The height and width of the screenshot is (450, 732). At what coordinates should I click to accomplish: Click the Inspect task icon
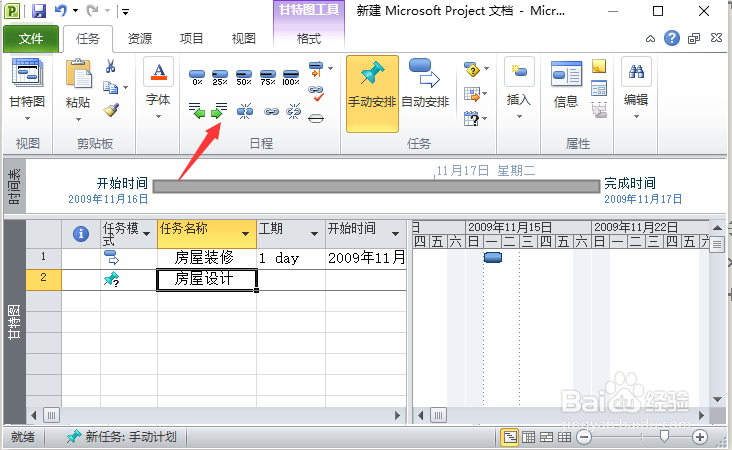(x=472, y=70)
